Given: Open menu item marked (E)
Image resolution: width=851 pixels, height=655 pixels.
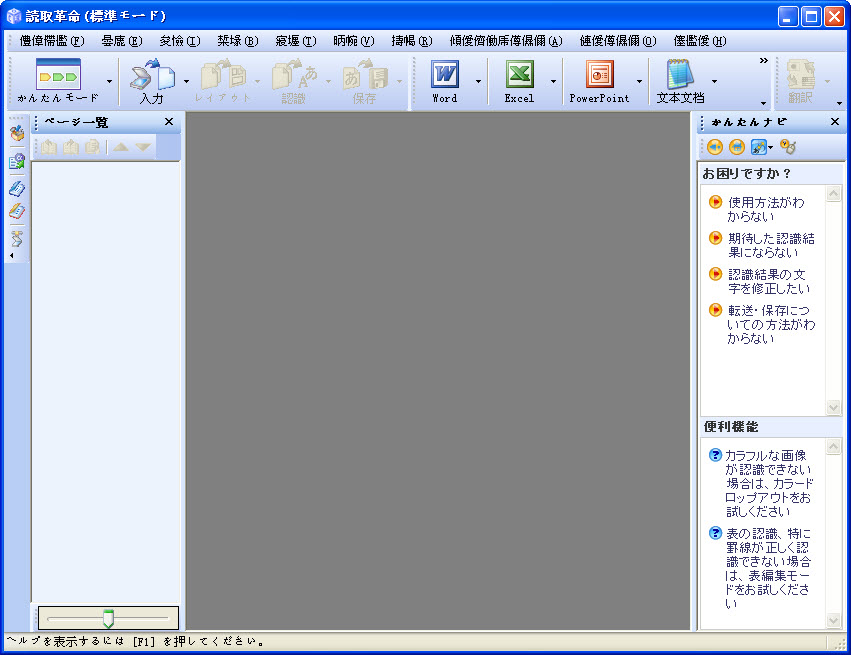Looking at the screenshot, I should [x=122, y=41].
